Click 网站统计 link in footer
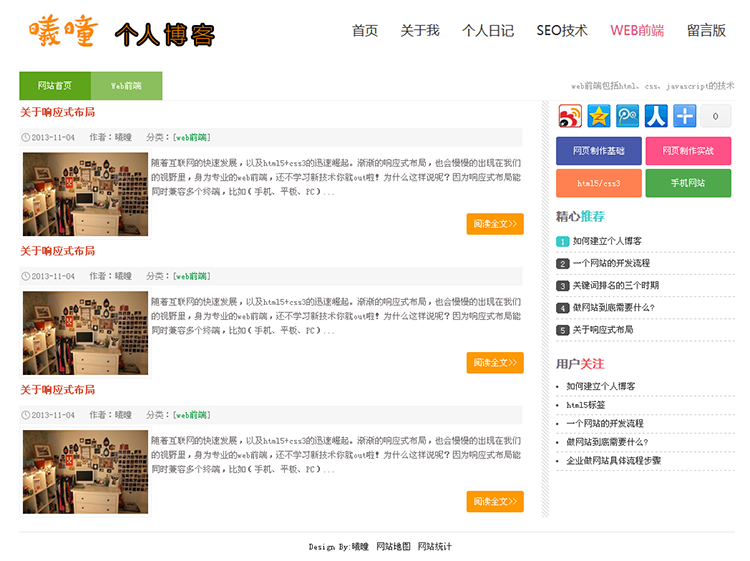 [x=434, y=547]
